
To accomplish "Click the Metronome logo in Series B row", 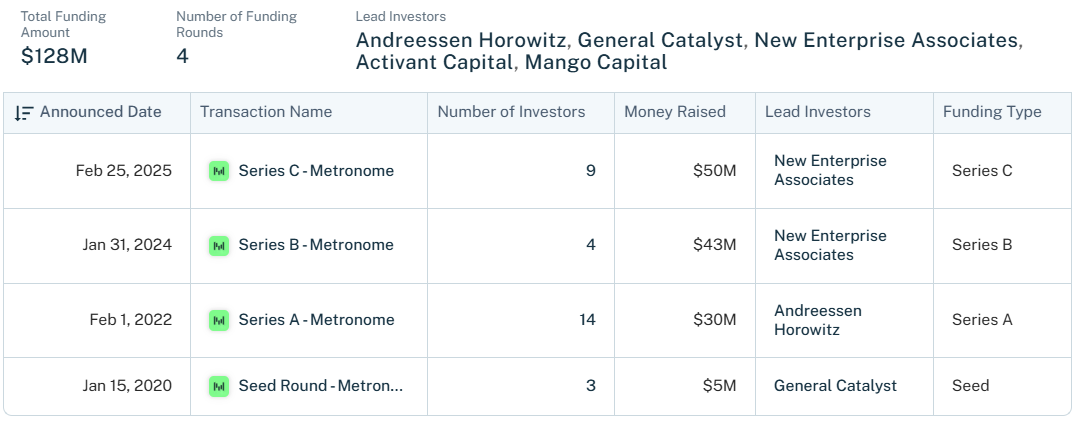I will pos(219,245).
